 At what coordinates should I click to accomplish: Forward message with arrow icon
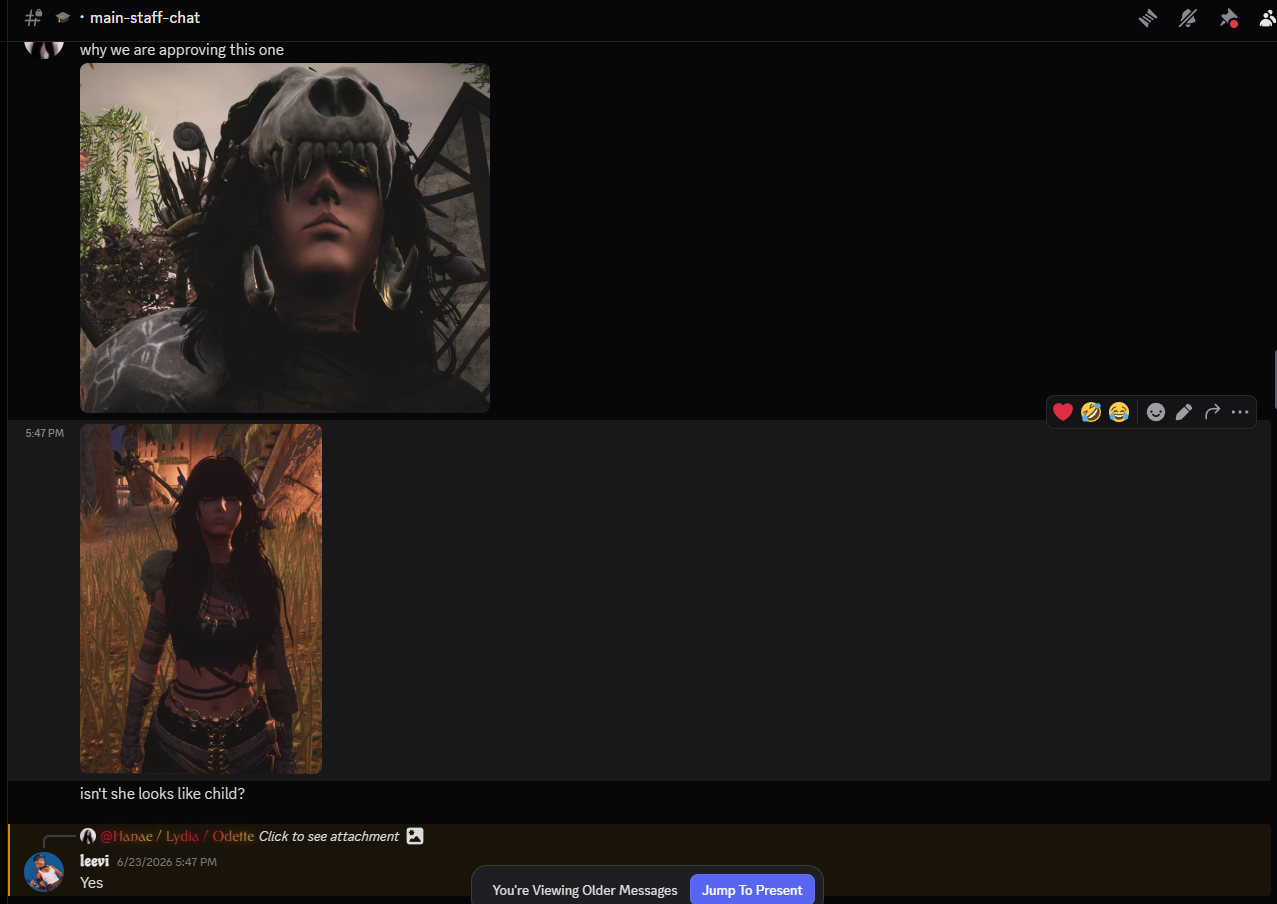click(x=1212, y=412)
